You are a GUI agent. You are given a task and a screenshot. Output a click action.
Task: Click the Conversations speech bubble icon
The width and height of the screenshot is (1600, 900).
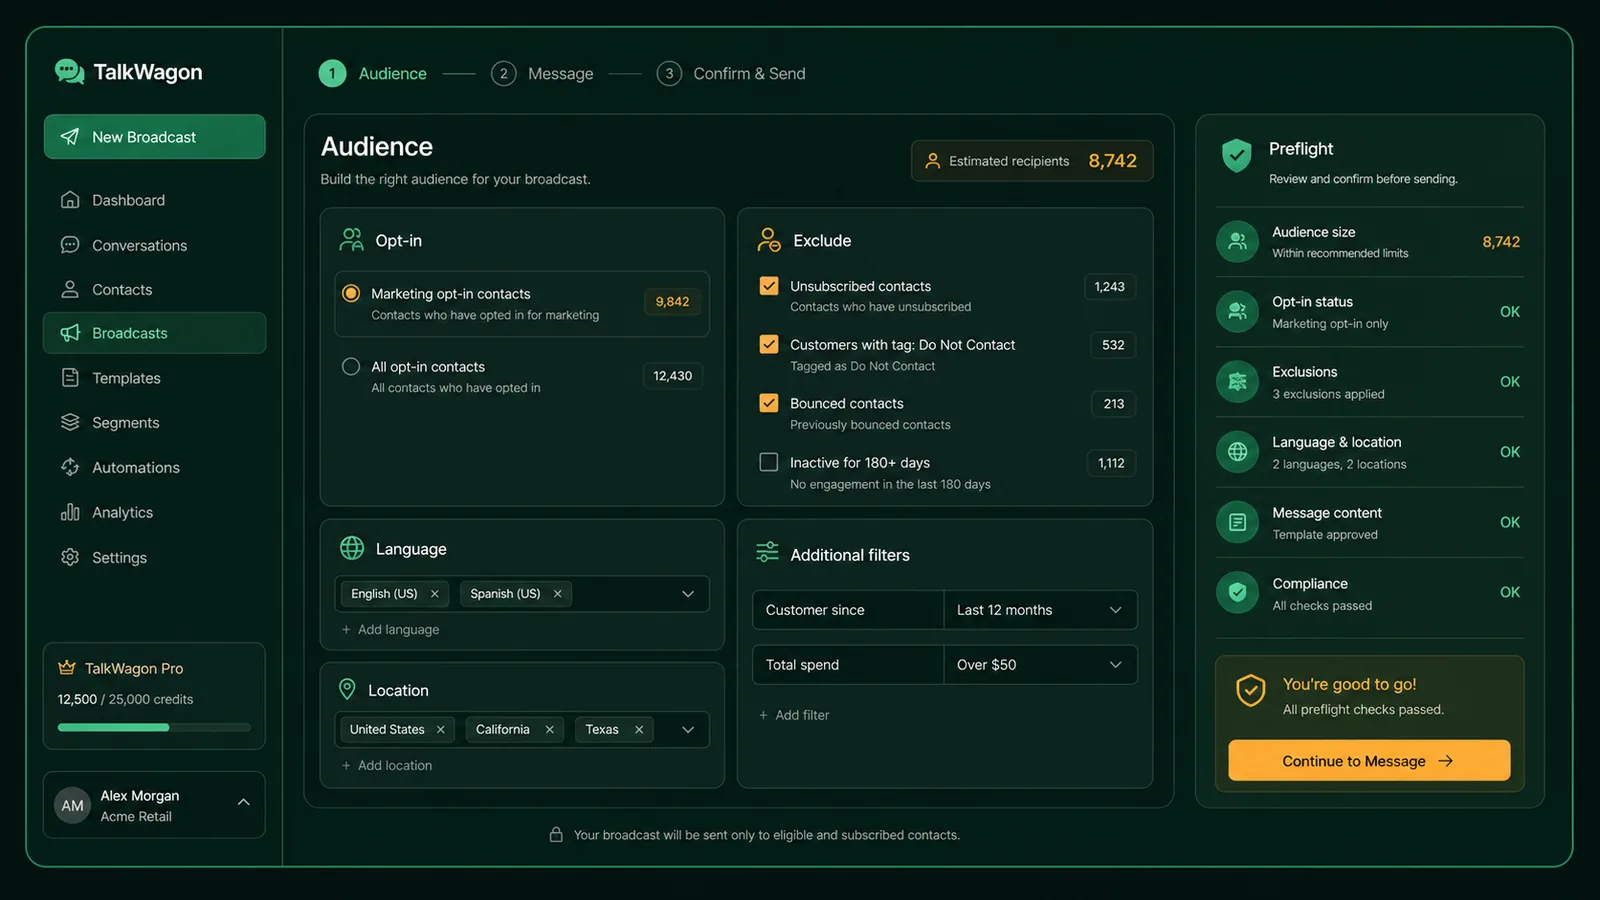70,245
